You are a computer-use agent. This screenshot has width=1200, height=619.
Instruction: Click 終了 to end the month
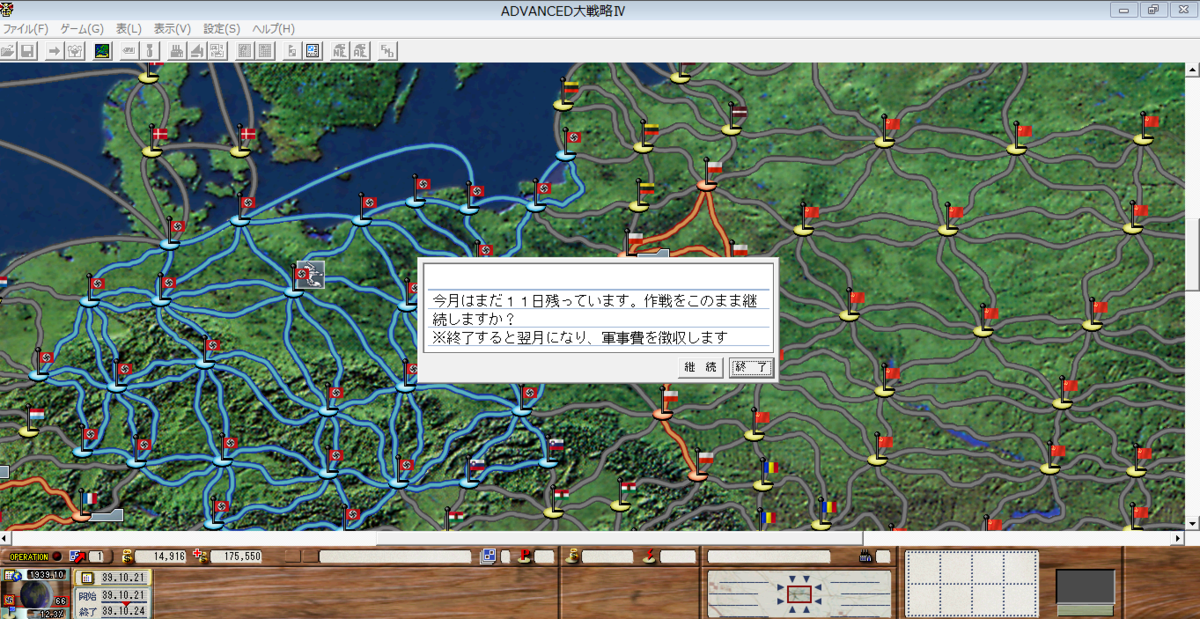[751, 367]
